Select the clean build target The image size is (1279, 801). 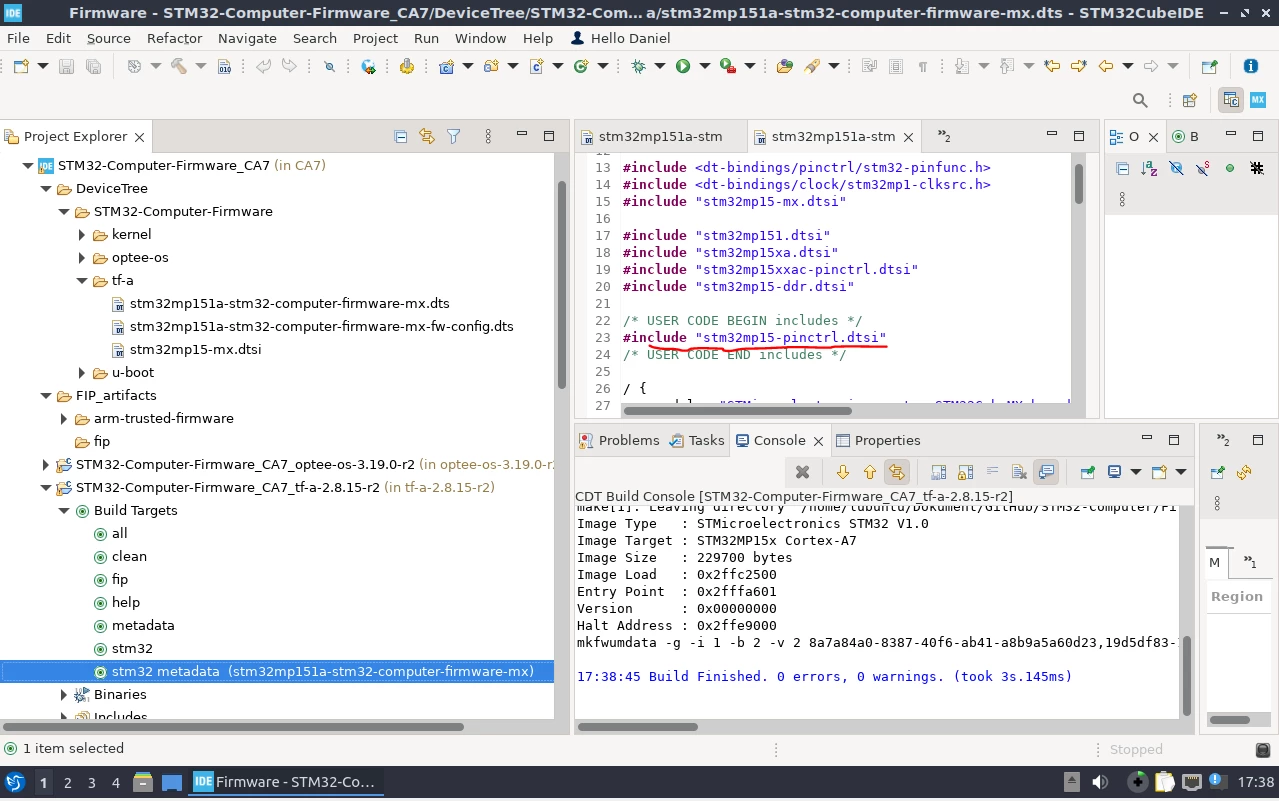pyautogui.click(x=129, y=557)
